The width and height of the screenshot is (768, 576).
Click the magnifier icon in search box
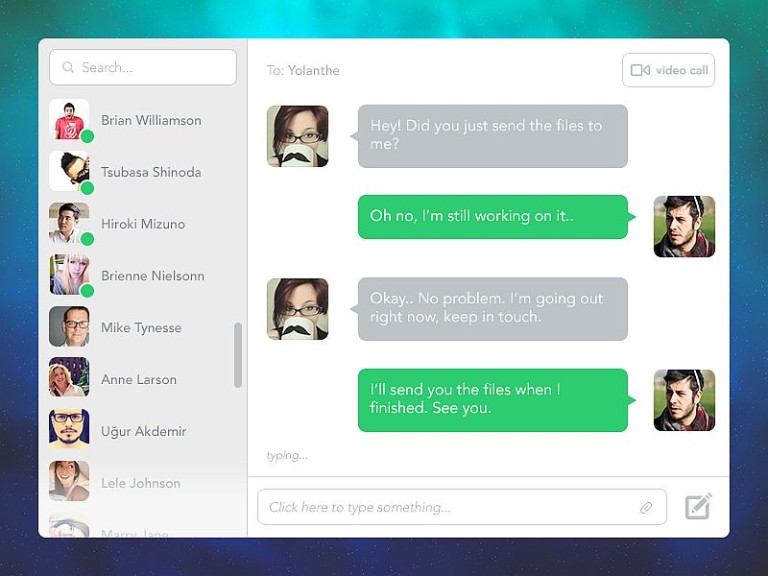pos(68,67)
